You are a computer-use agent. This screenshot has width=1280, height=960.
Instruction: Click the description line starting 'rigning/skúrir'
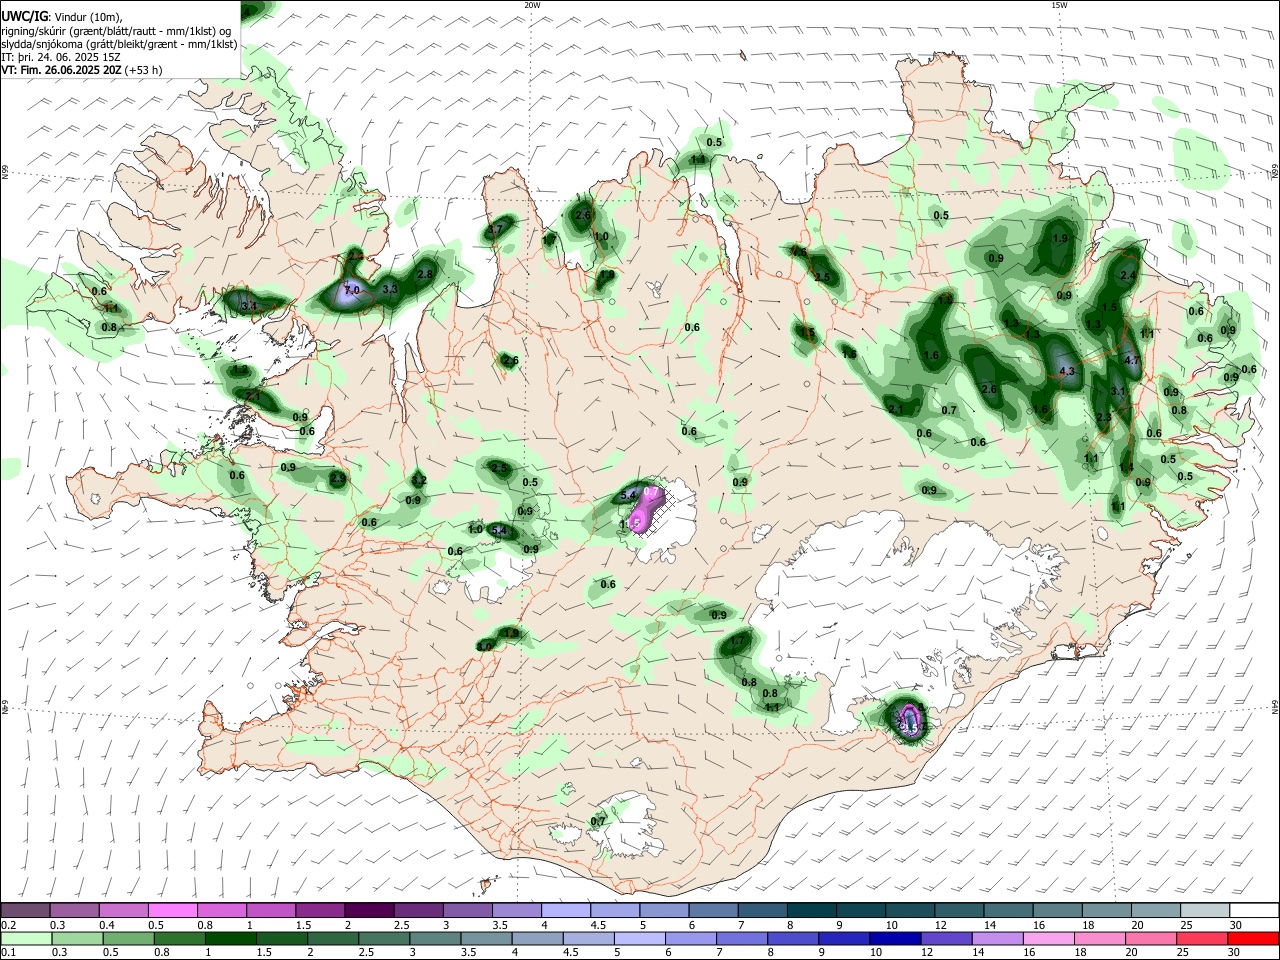coord(116,31)
